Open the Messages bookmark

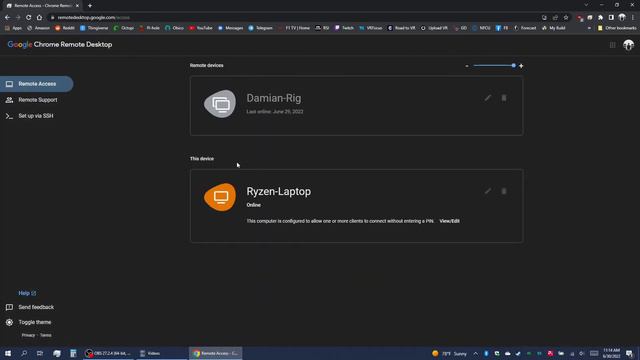click(x=231, y=28)
